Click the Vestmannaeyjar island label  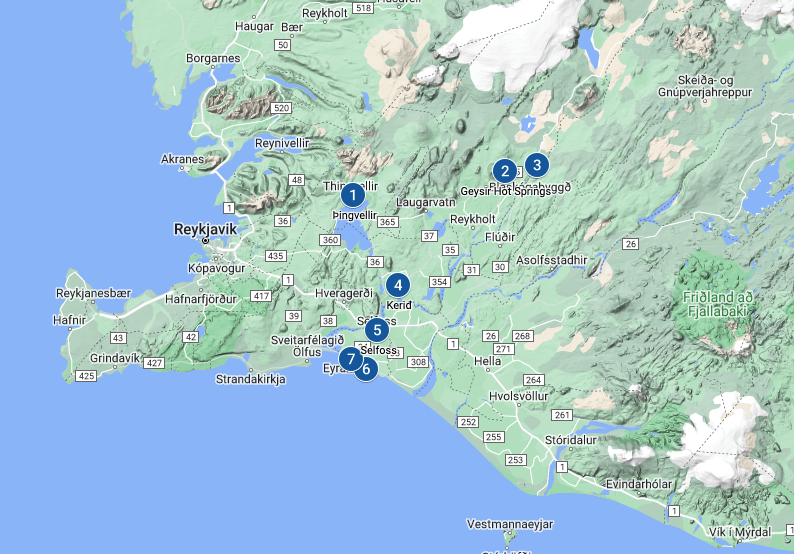tap(510, 524)
